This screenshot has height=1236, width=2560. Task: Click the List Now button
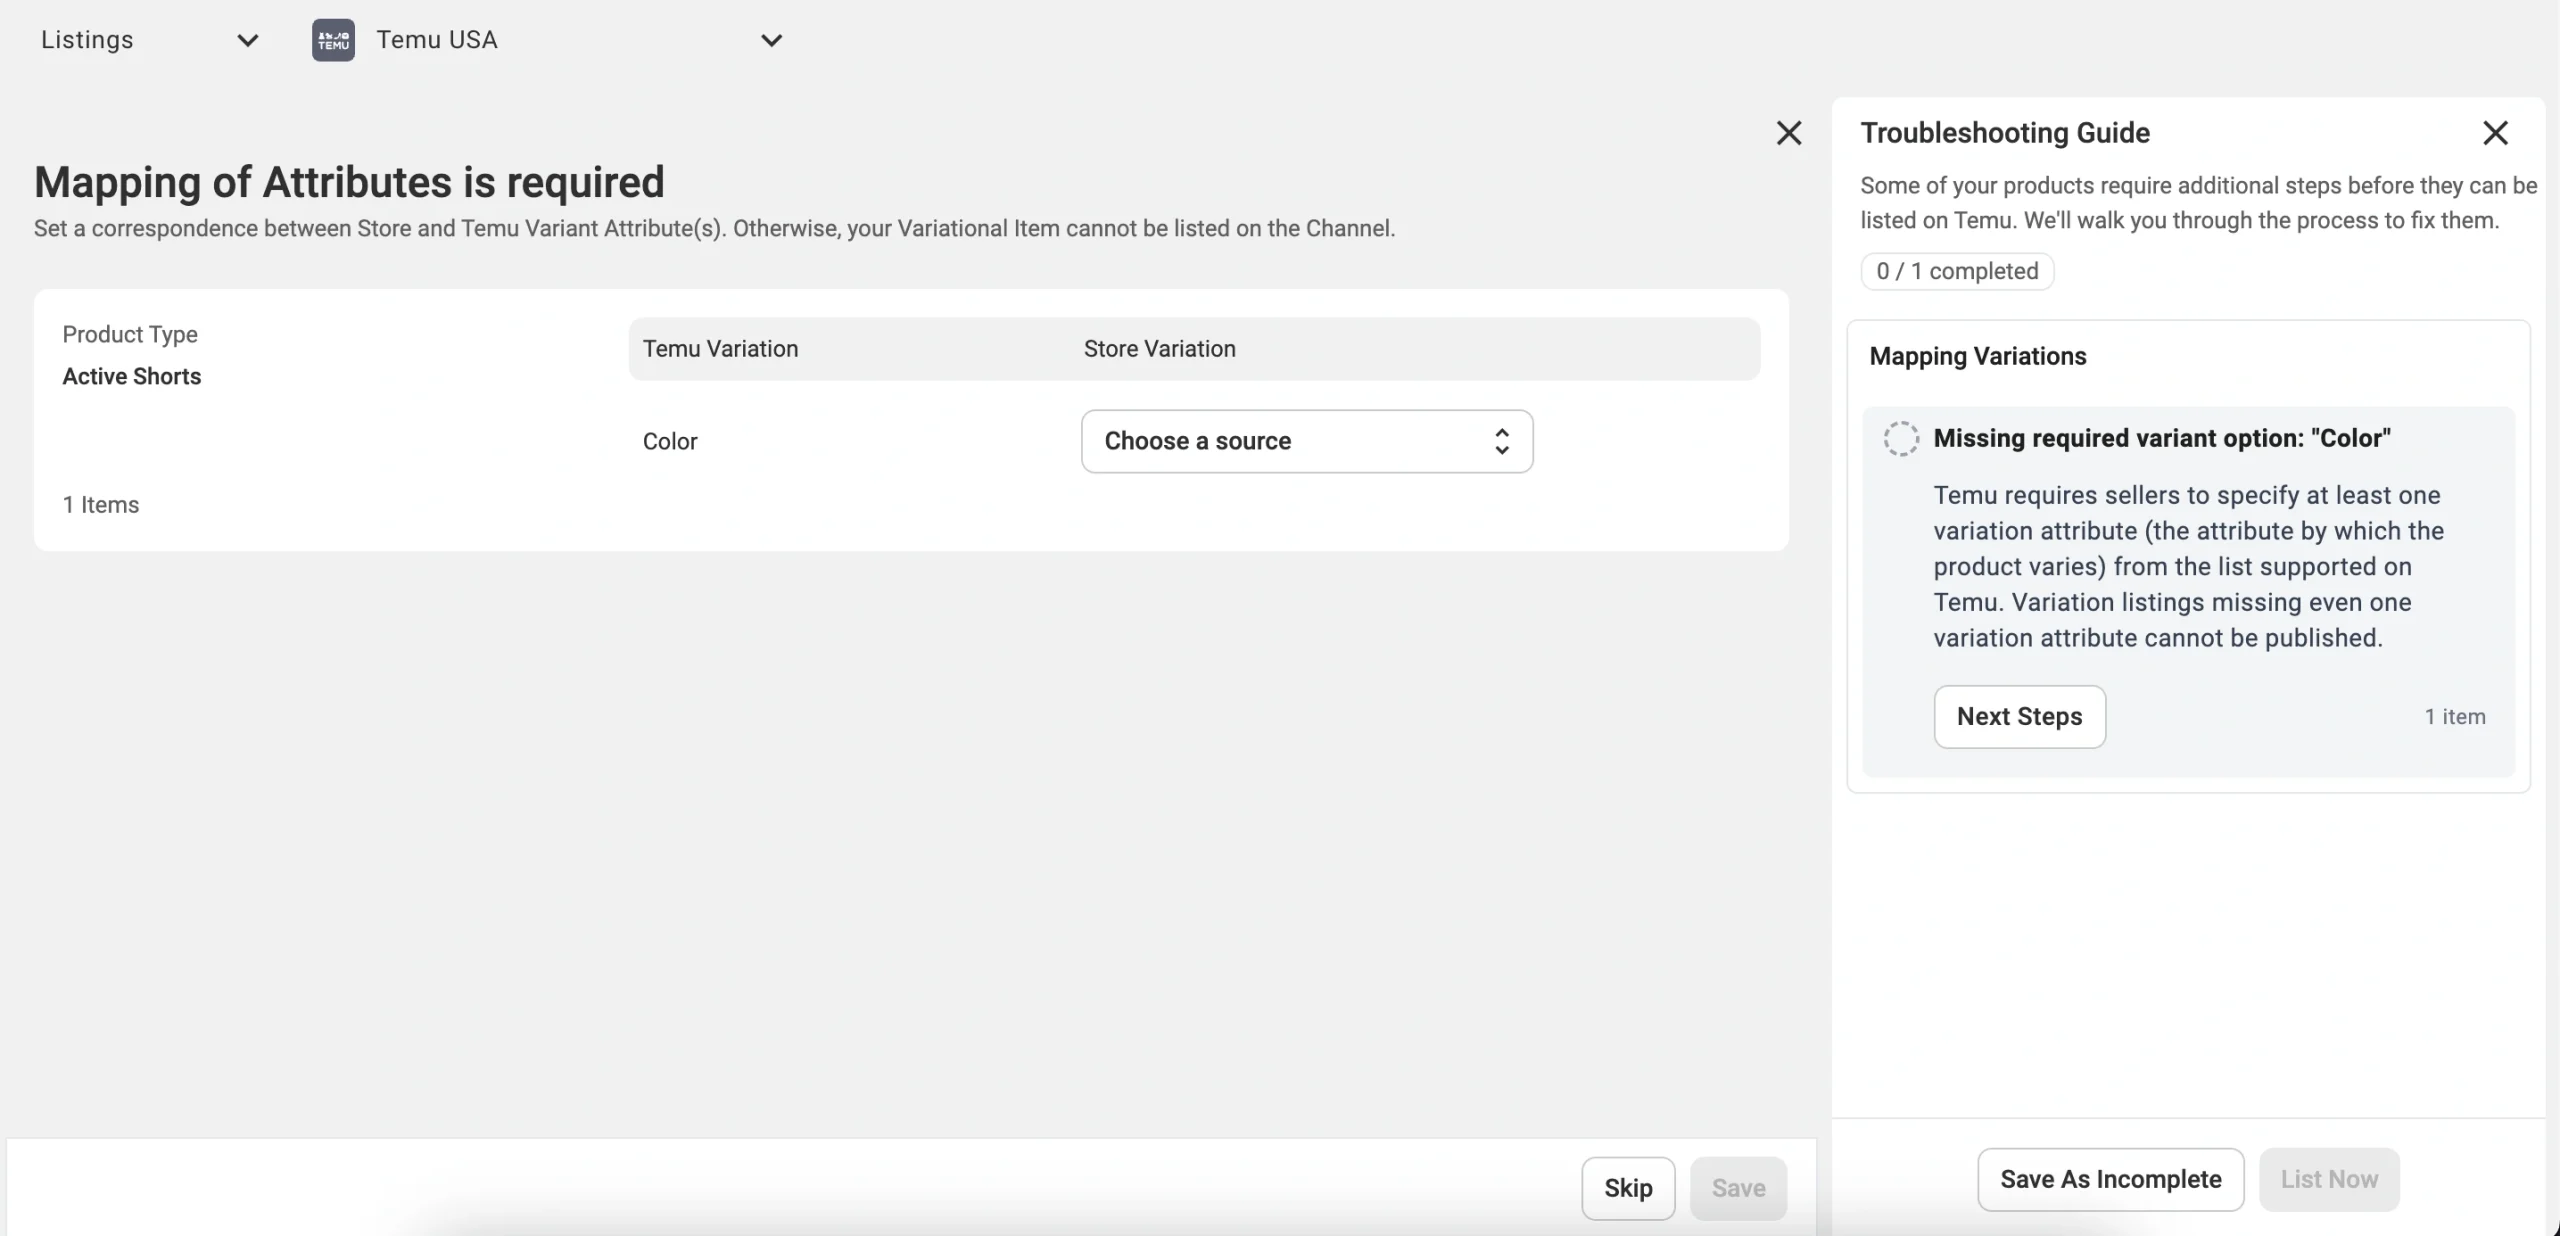(x=2328, y=1179)
